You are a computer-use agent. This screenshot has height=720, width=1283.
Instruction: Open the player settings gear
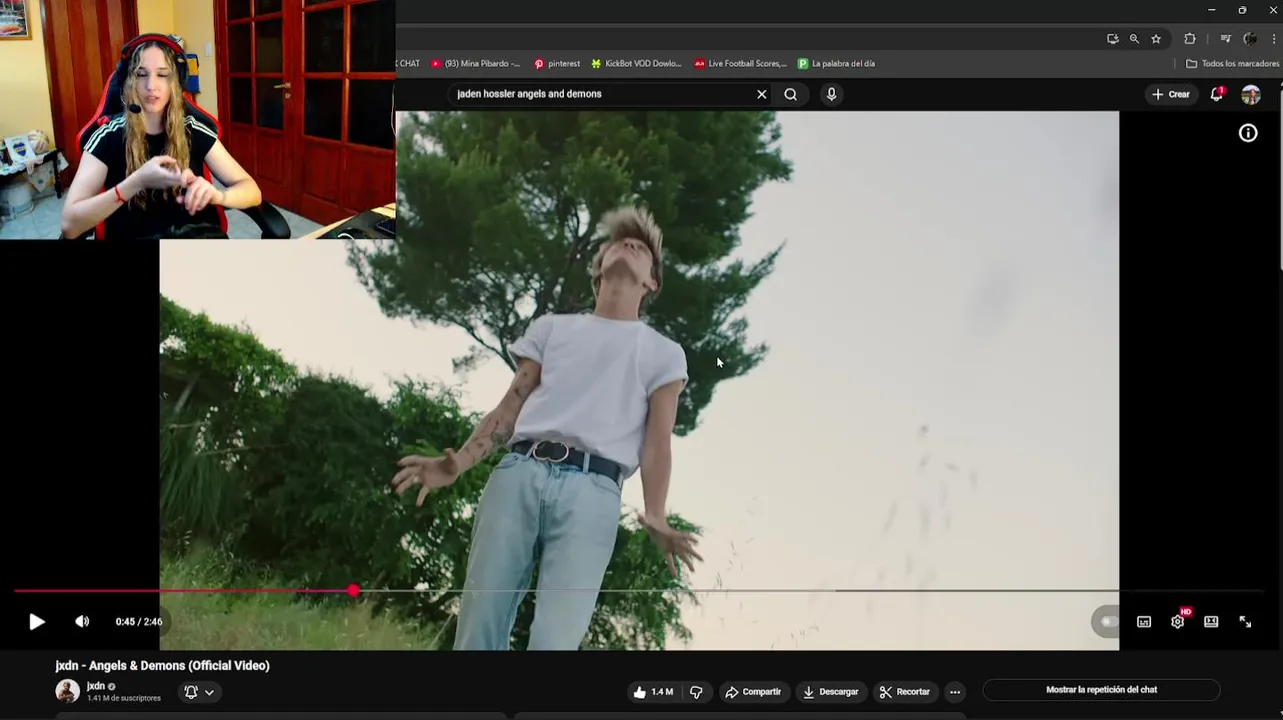(1178, 622)
